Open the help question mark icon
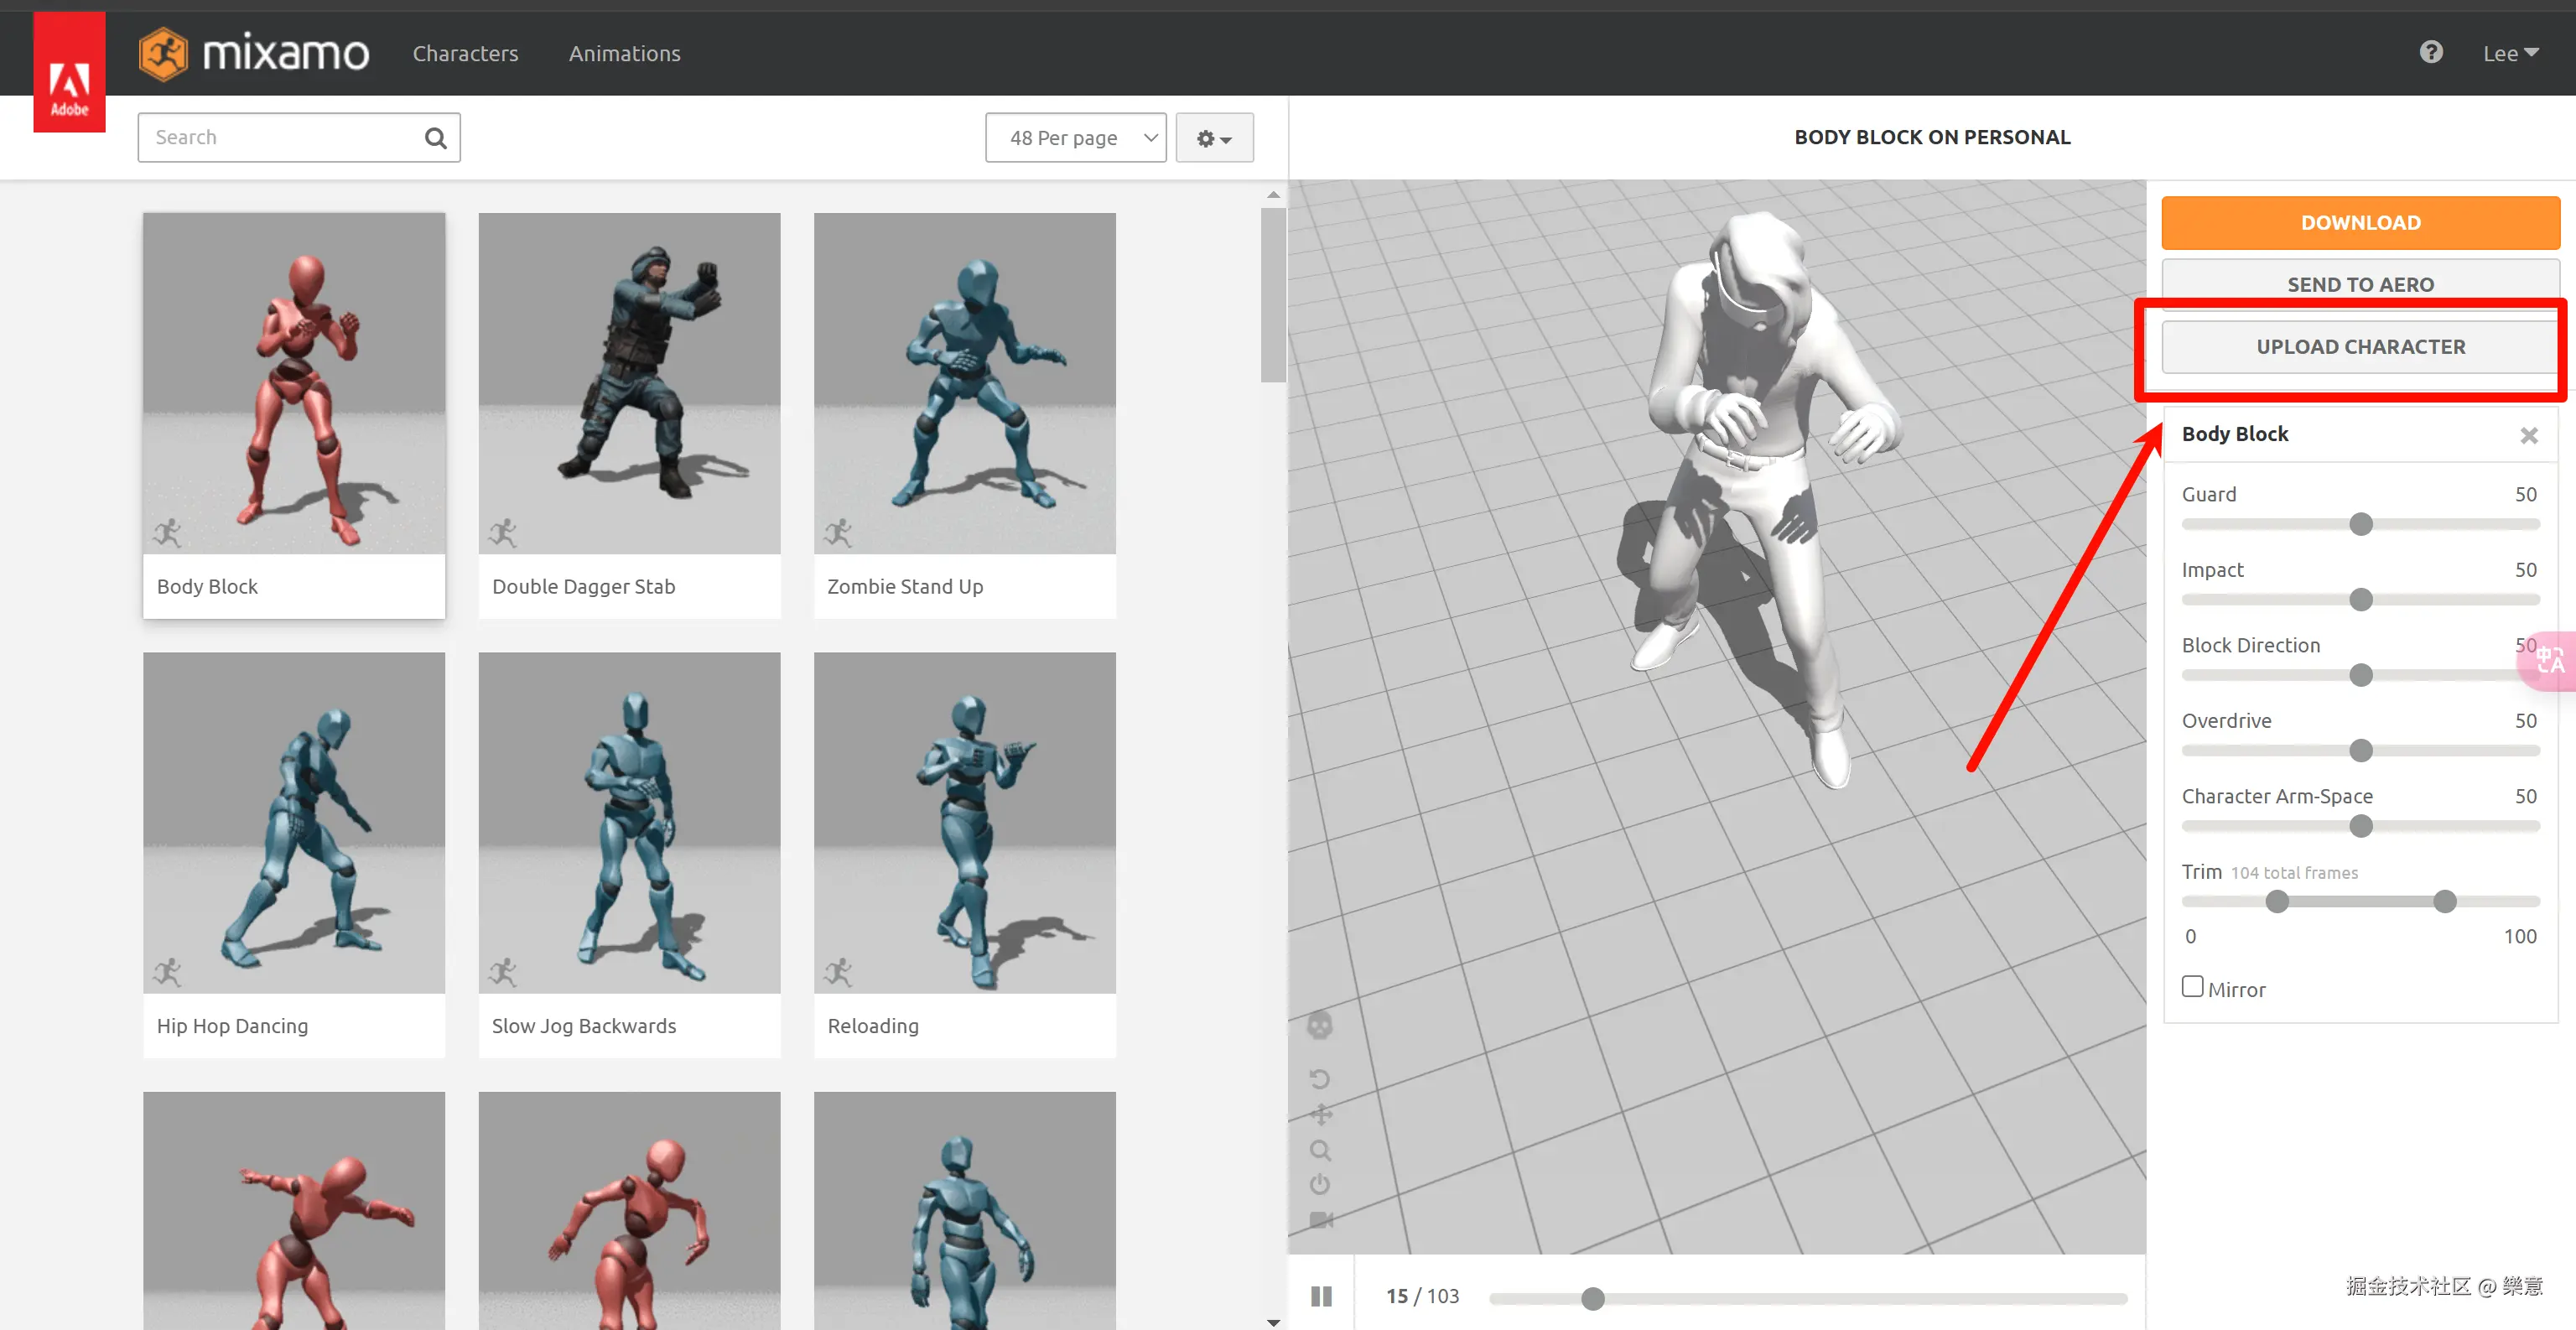 pyautogui.click(x=2431, y=52)
